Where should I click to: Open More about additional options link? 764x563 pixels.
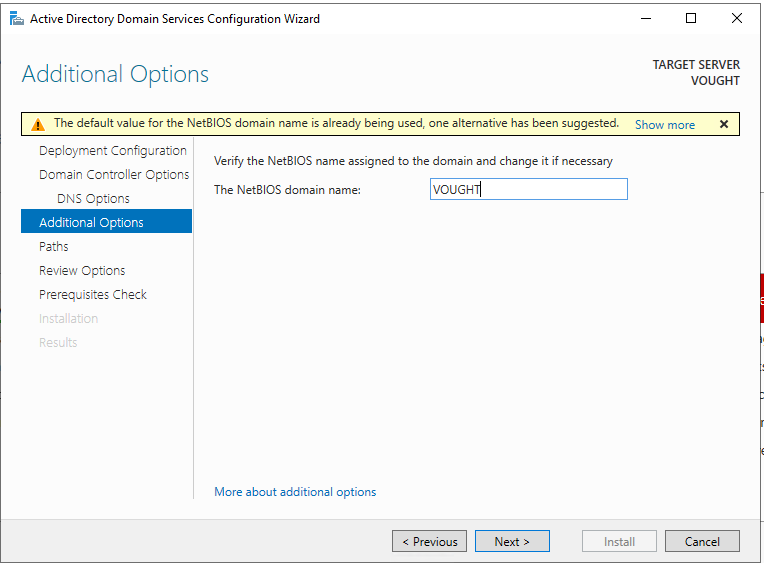click(x=295, y=492)
